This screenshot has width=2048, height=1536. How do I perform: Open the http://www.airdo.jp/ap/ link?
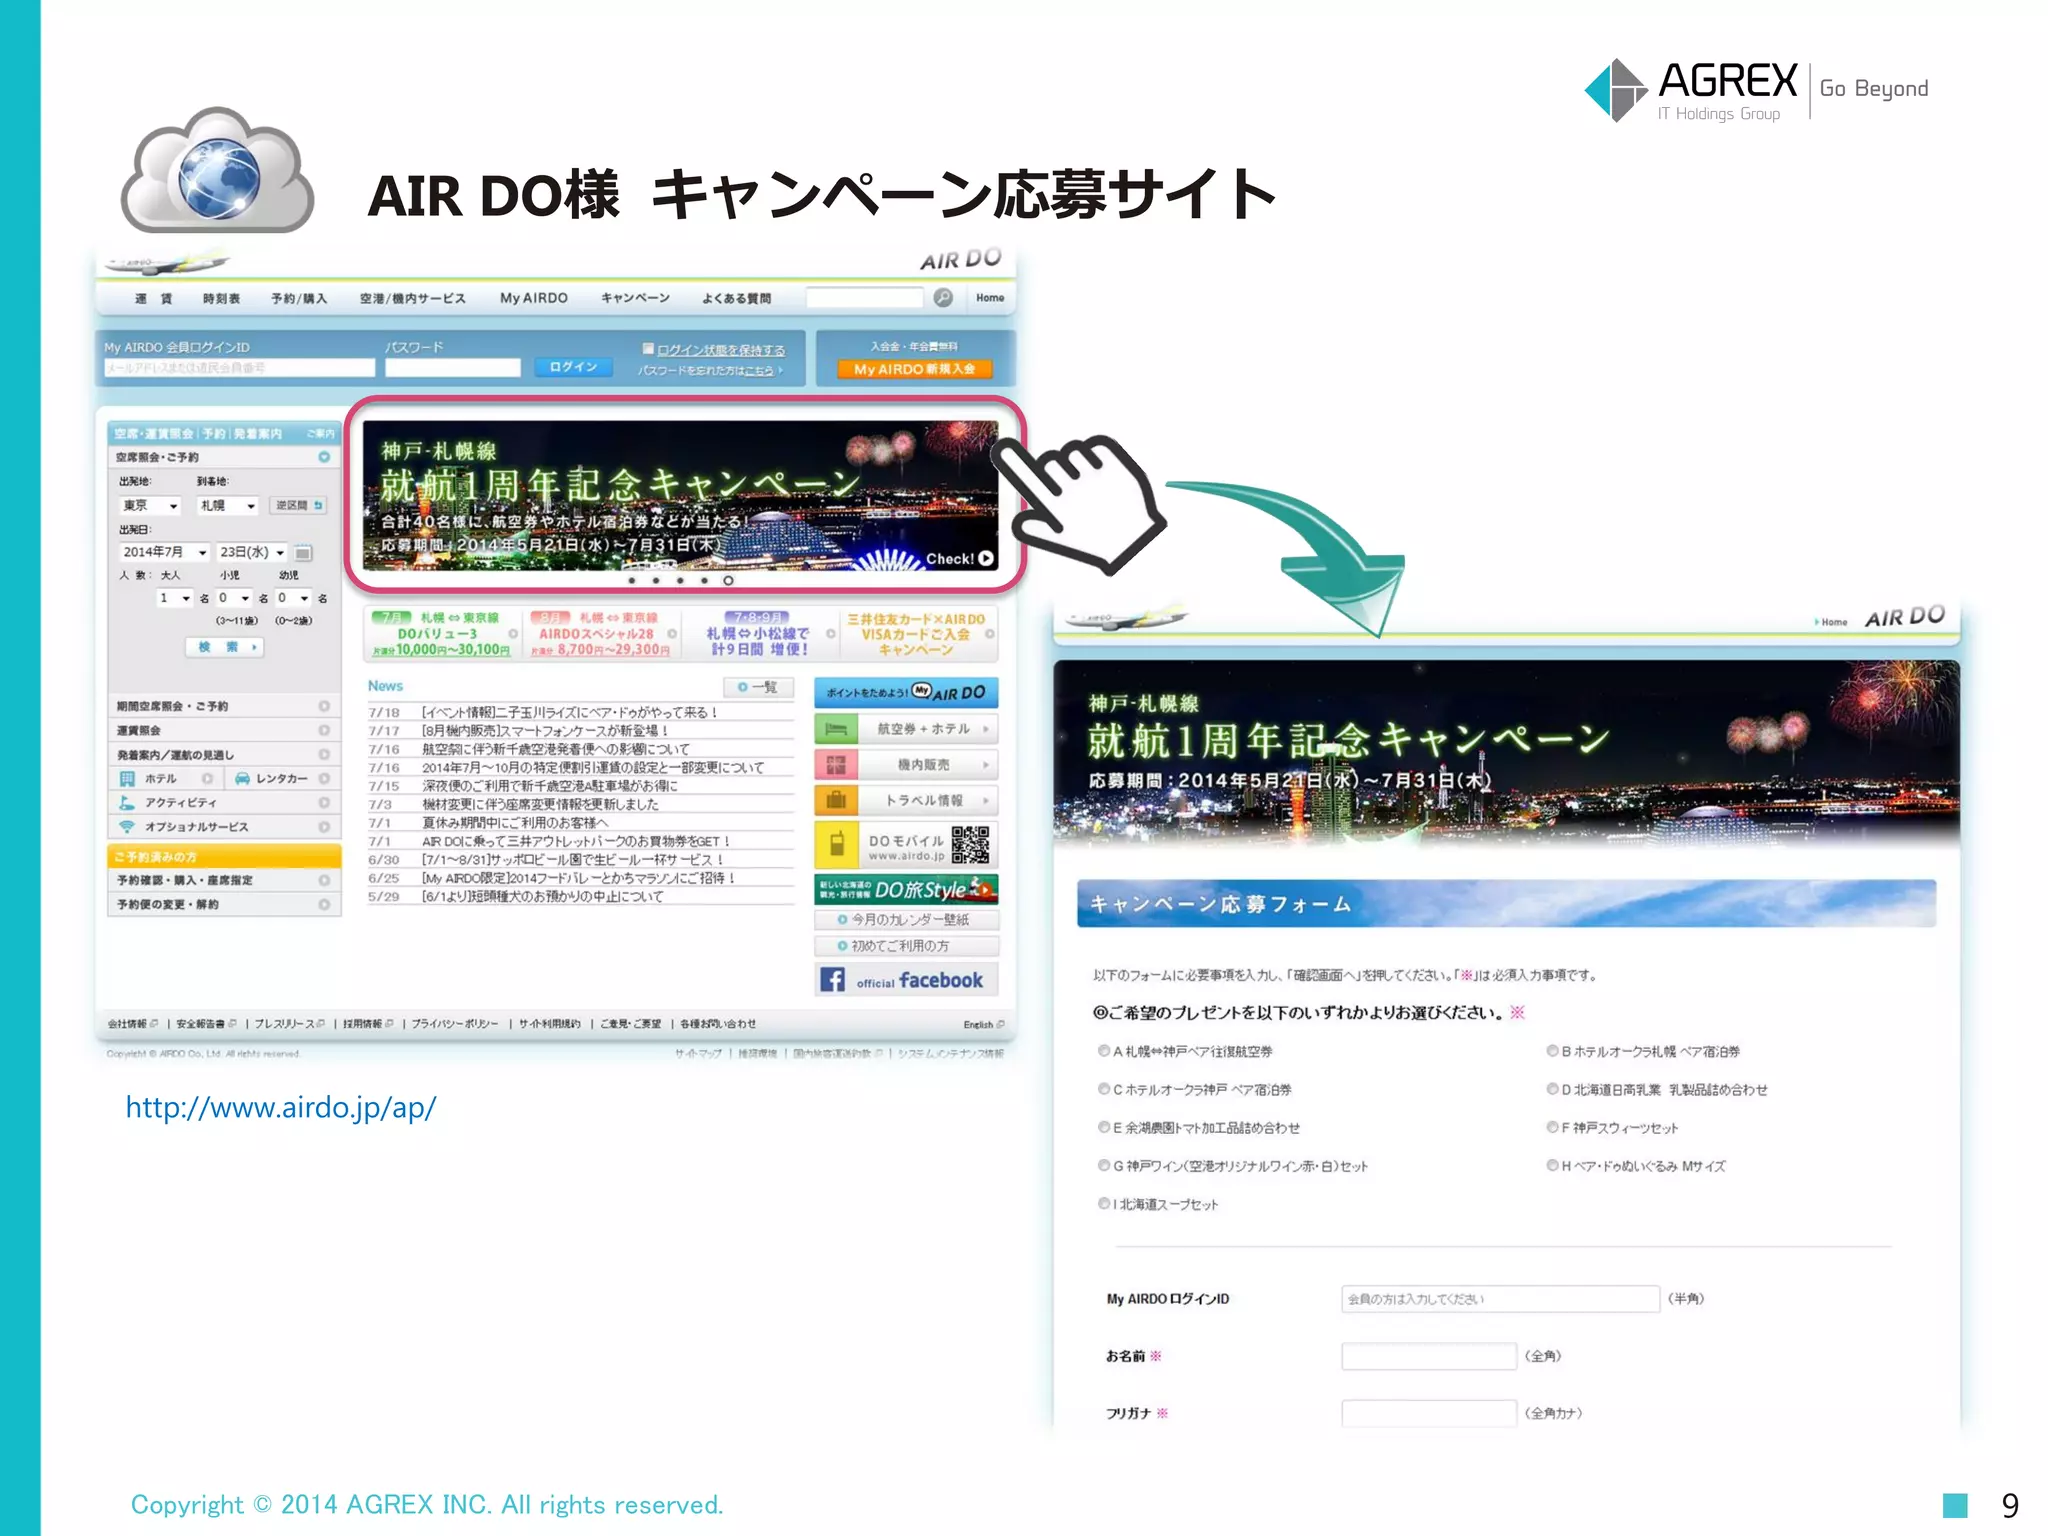[x=281, y=1108]
